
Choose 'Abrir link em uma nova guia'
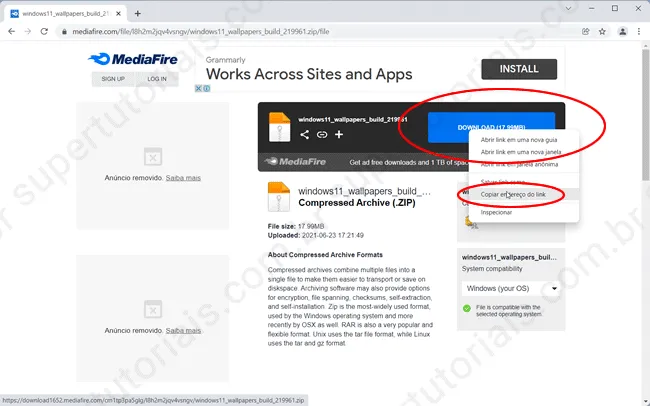(x=518, y=139)
